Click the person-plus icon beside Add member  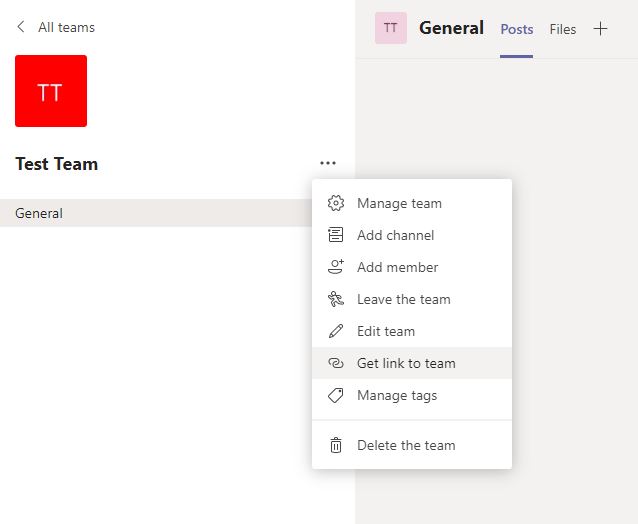[x=336, y=267]
